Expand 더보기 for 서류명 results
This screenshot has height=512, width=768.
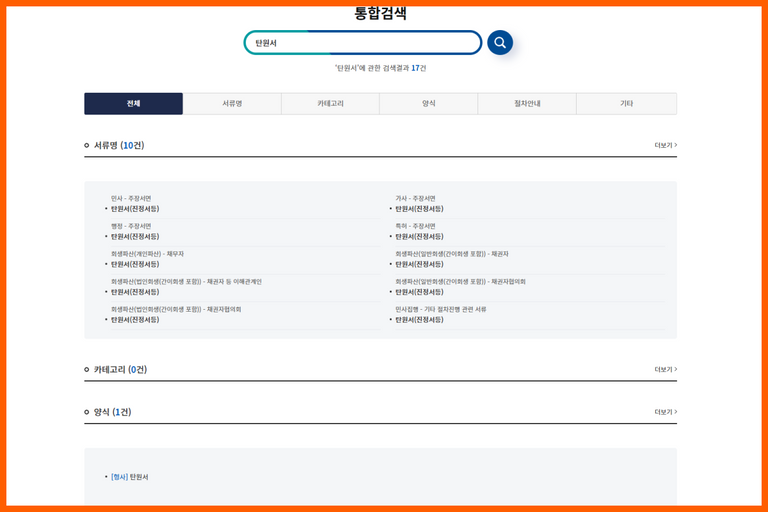[x=665, y=146]
